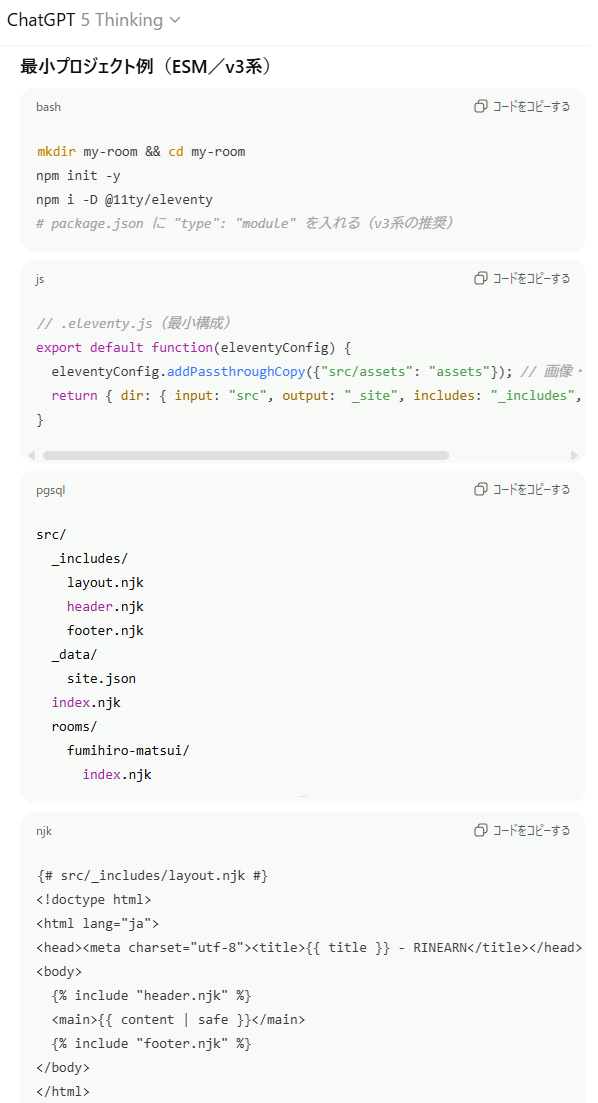This screenshot has width=598, height=1103.
Task: Click site.json in the directory tree
Action: (101, 678)
